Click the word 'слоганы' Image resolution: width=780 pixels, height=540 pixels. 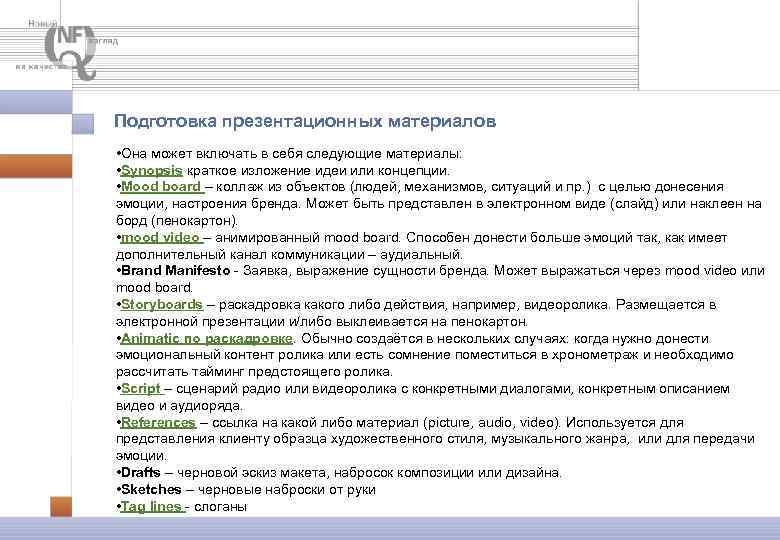(x=220, y=507)
